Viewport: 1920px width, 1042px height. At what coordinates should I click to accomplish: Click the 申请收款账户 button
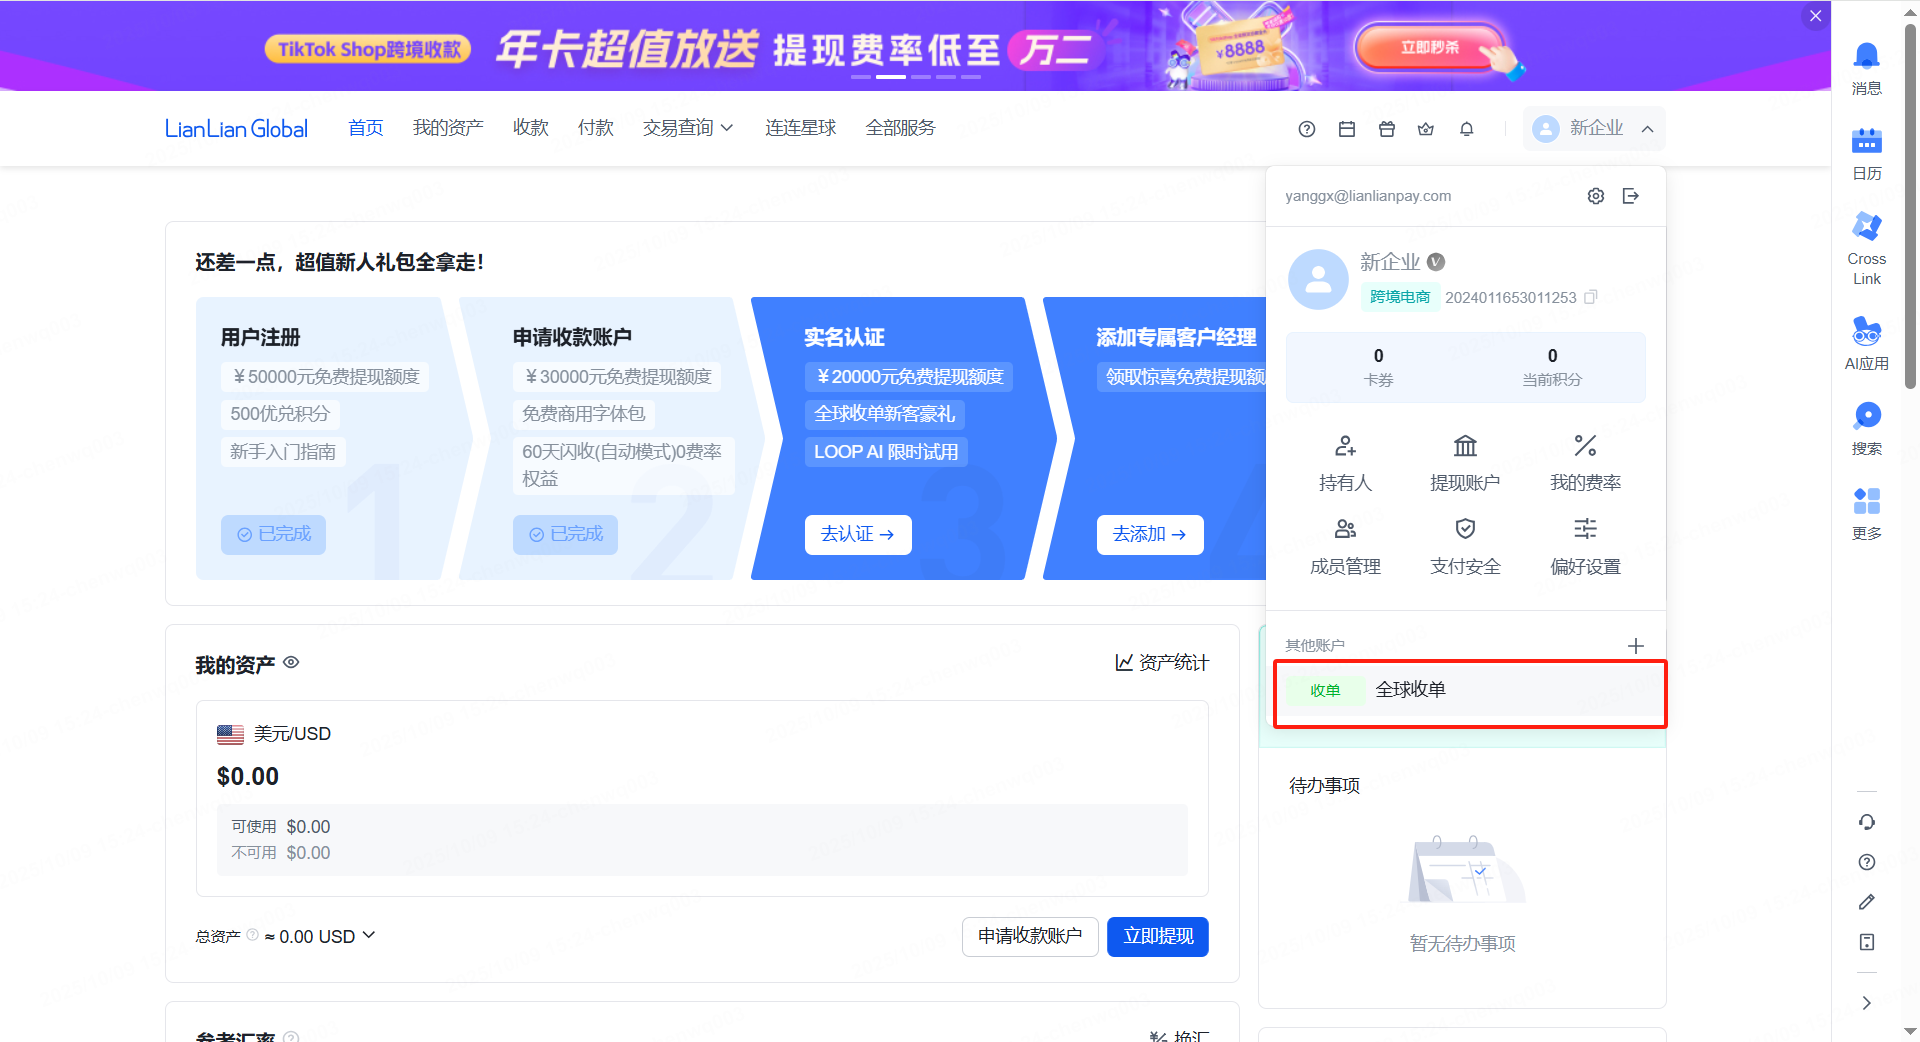[1030, 936]
